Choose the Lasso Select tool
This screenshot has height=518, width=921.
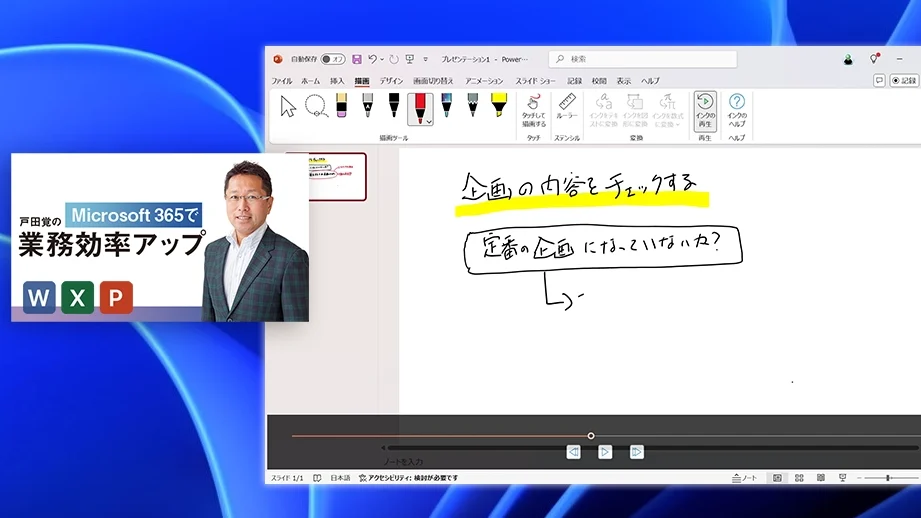coord(315,107)
